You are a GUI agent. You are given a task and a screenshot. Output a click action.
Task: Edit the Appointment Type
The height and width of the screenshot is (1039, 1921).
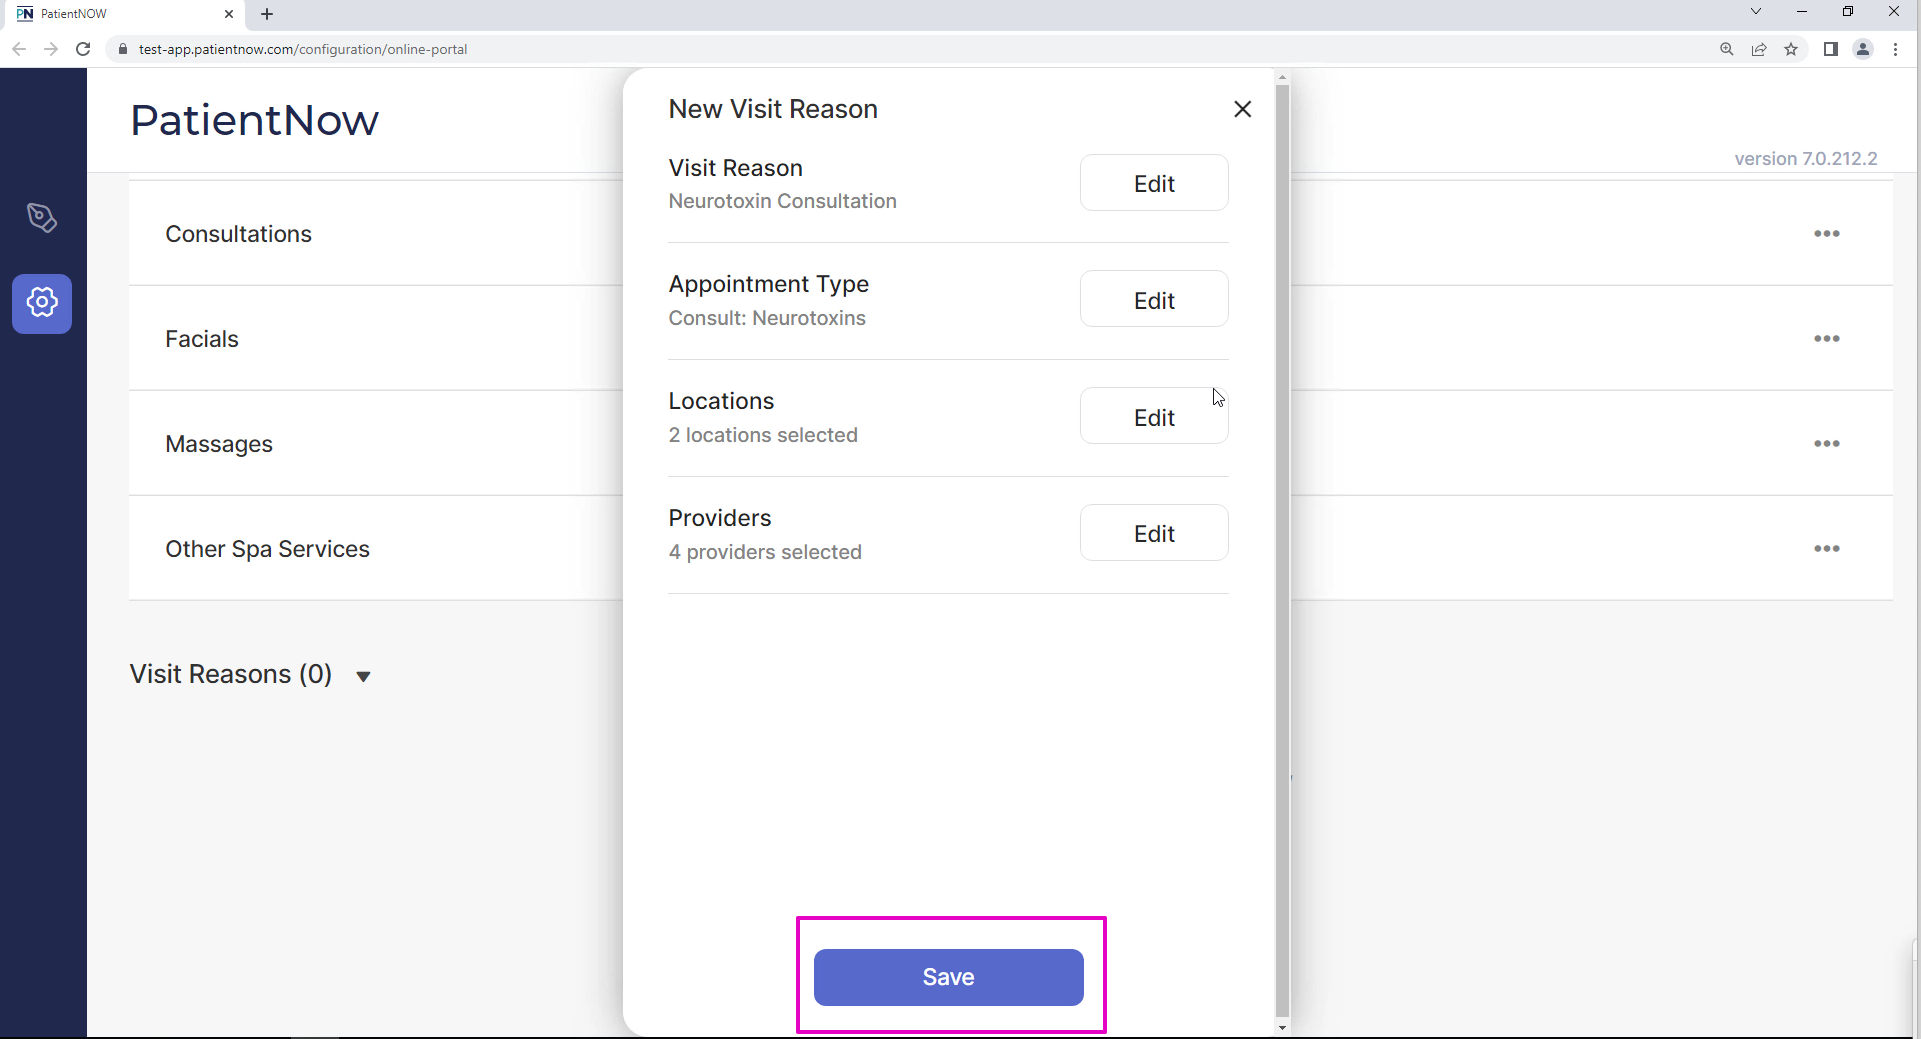click(x=1153, y=300)
